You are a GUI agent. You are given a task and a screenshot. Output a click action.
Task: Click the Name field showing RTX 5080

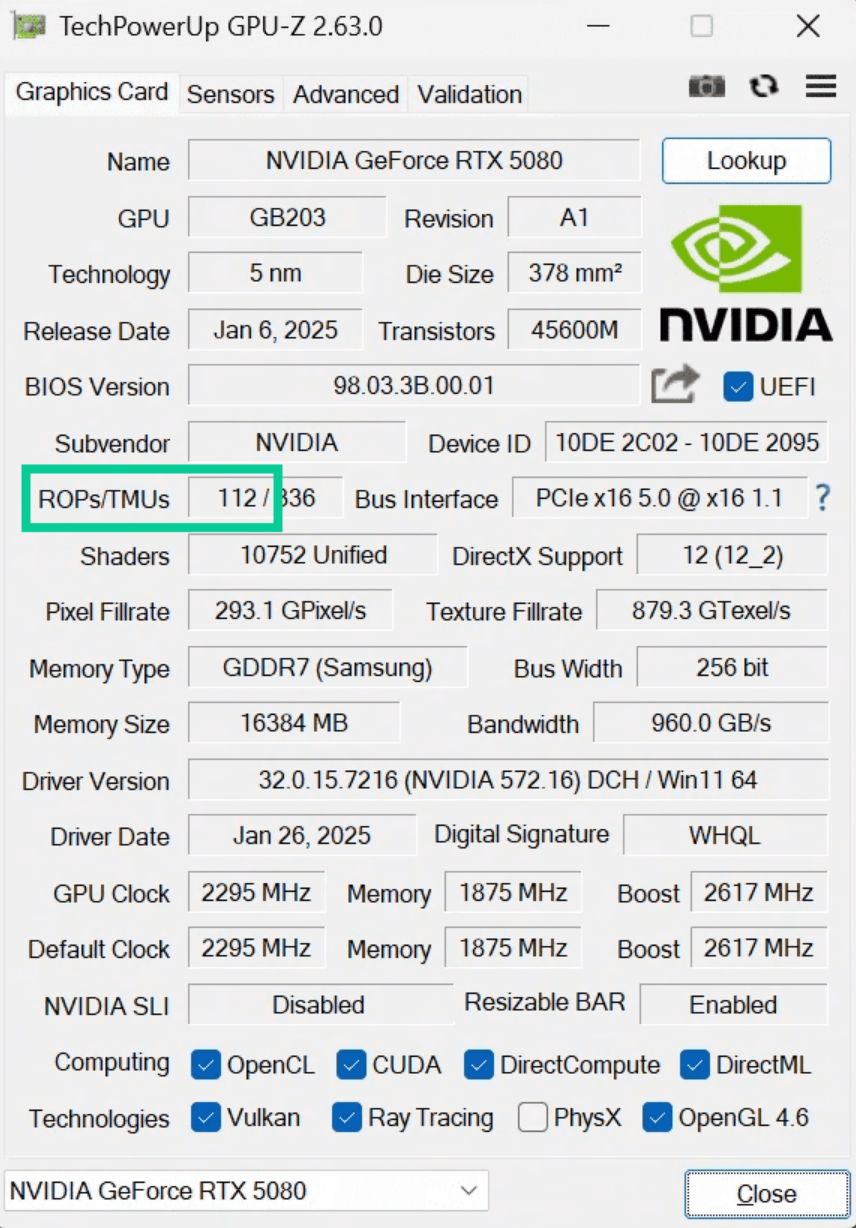[414, 161]
